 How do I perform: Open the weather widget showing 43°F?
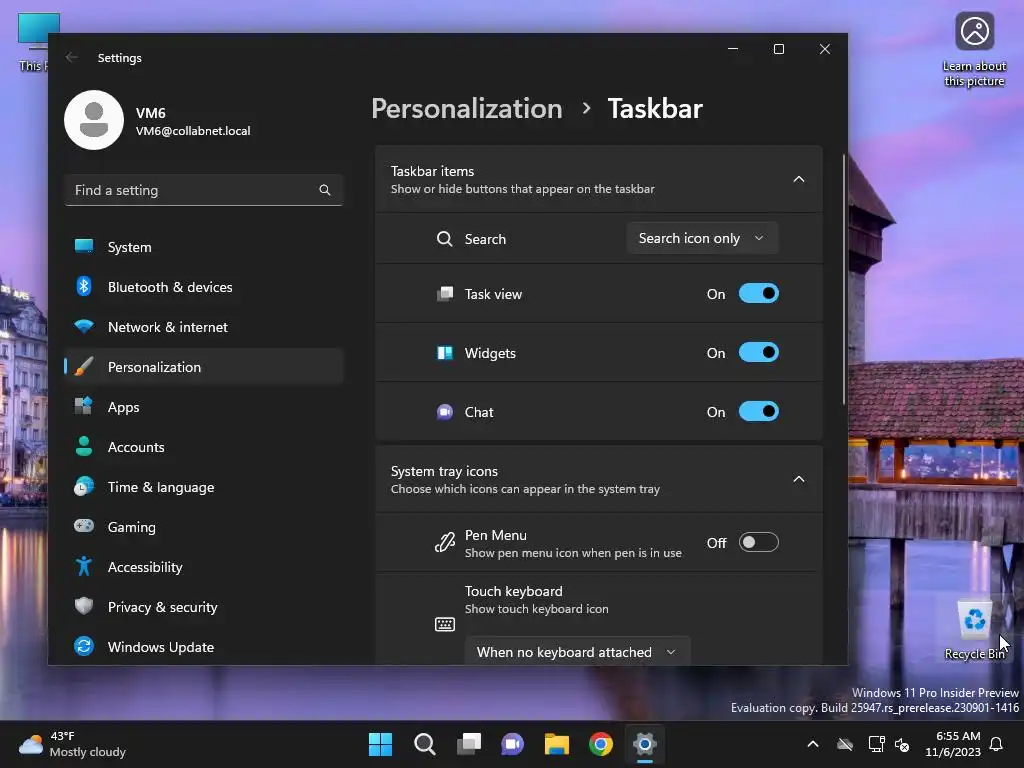[72, 744]
